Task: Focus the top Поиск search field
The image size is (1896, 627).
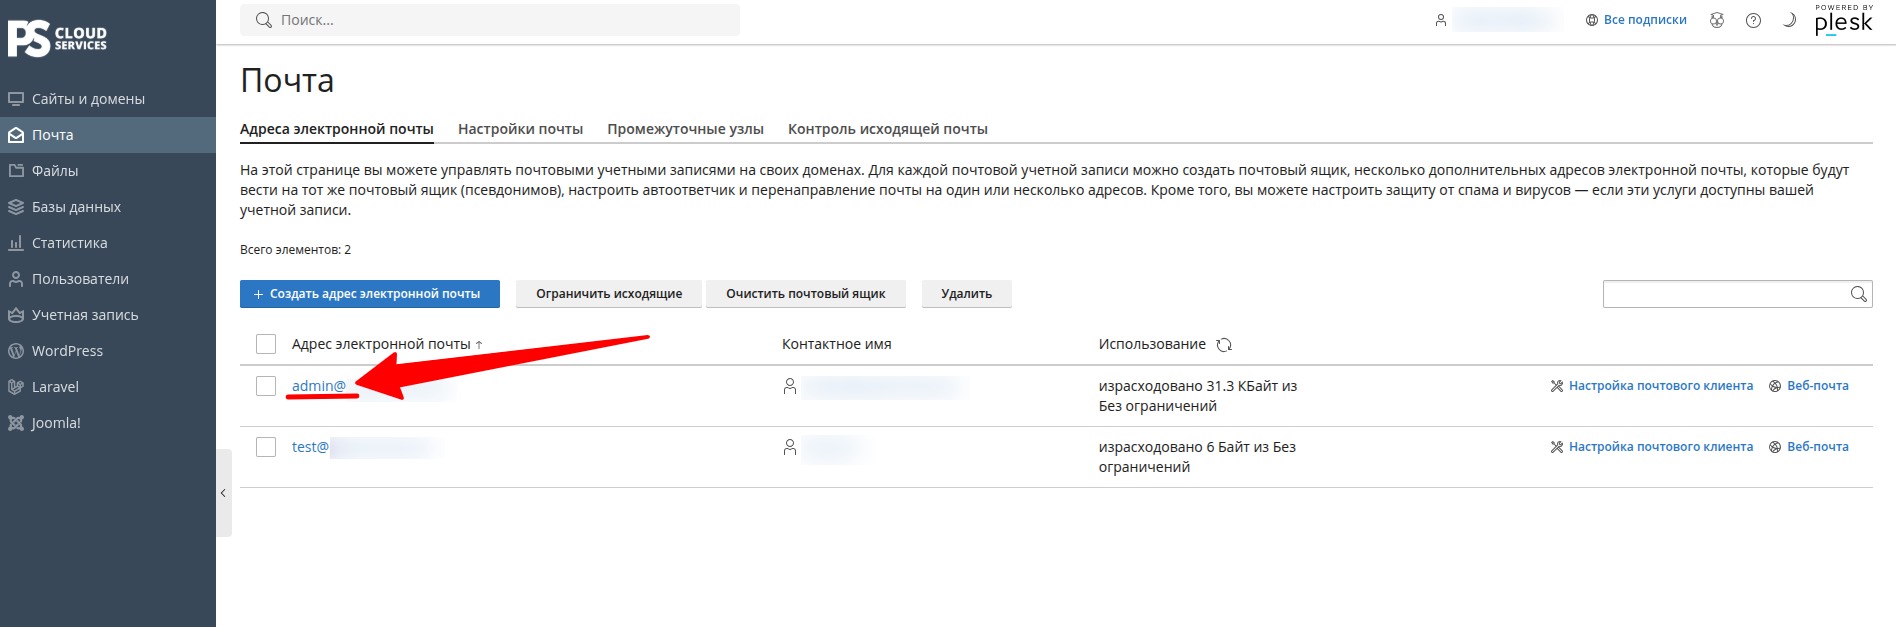Action: (x=490, y=20)
